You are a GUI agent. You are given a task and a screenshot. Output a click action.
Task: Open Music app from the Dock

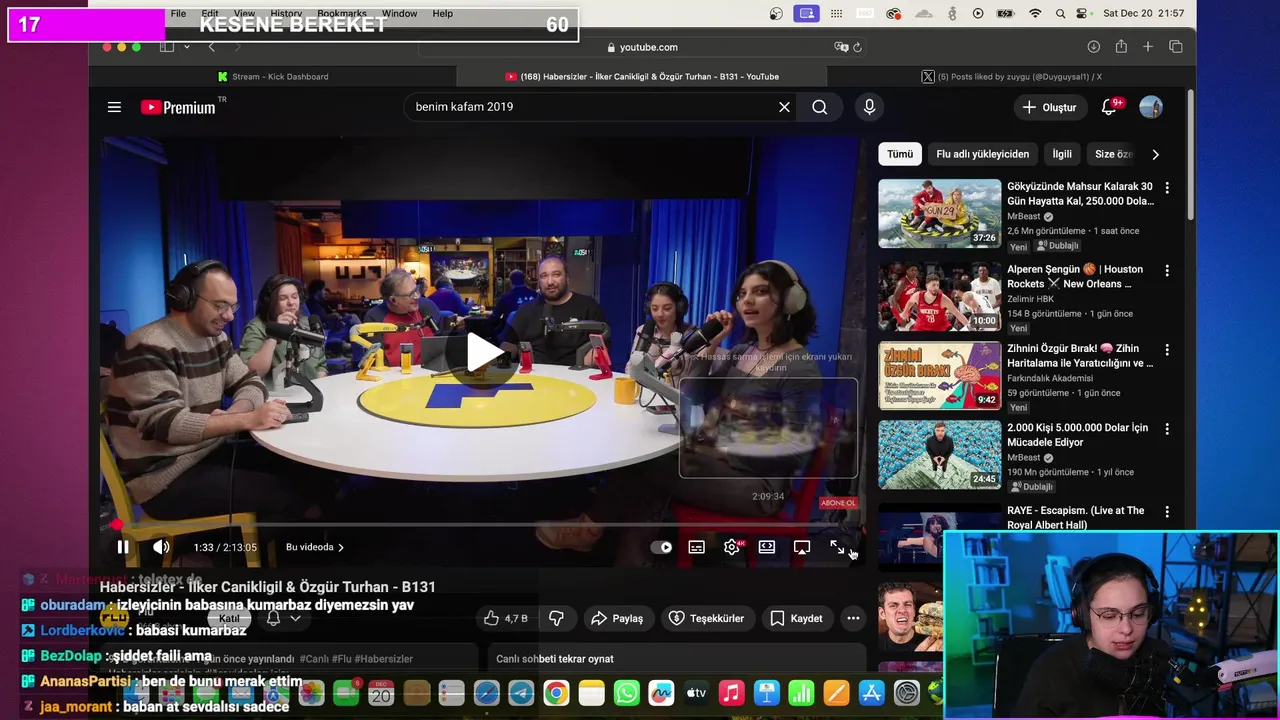pos(732,693)
